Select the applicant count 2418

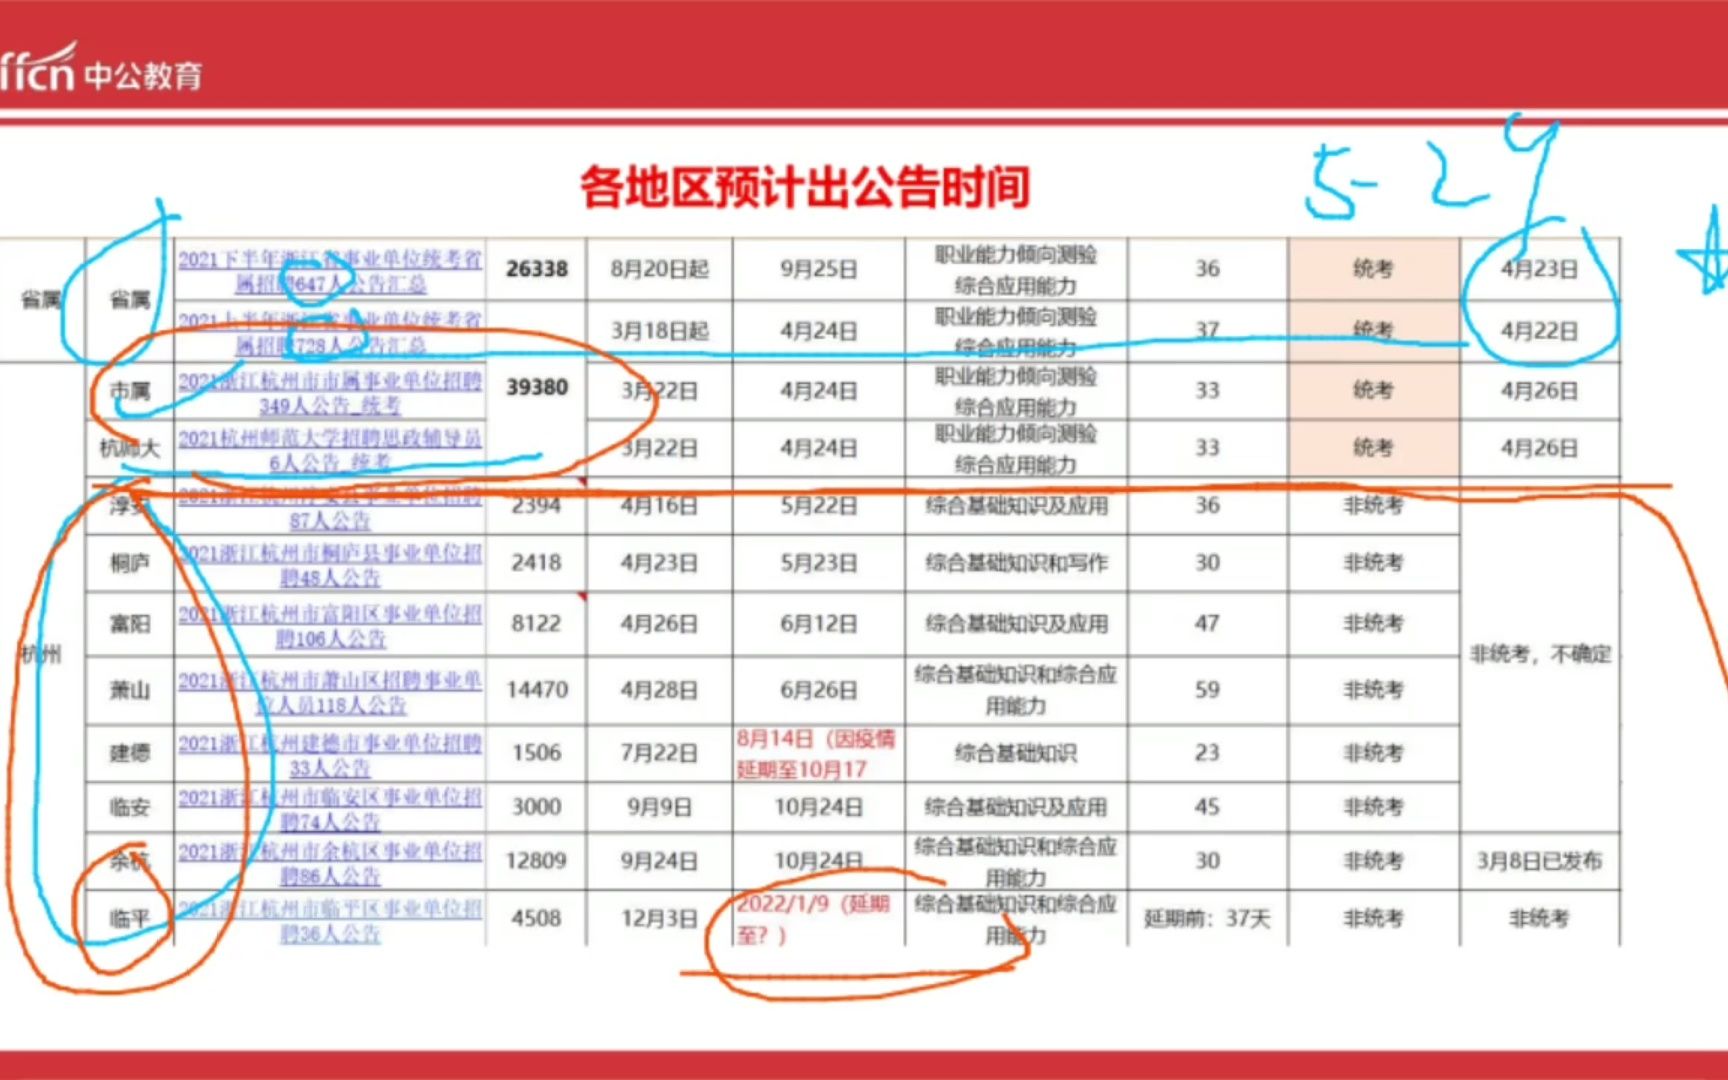tap(537, 563)
